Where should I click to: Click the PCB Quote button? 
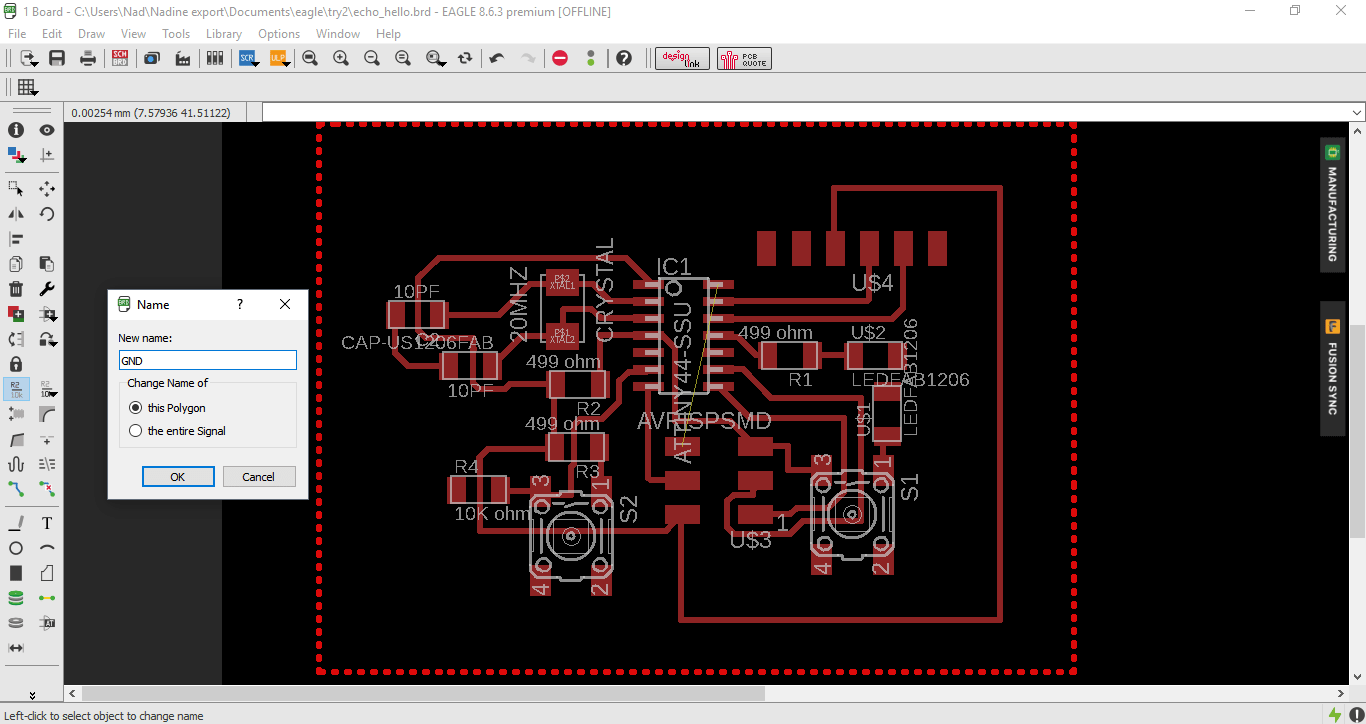pos(744,58)
